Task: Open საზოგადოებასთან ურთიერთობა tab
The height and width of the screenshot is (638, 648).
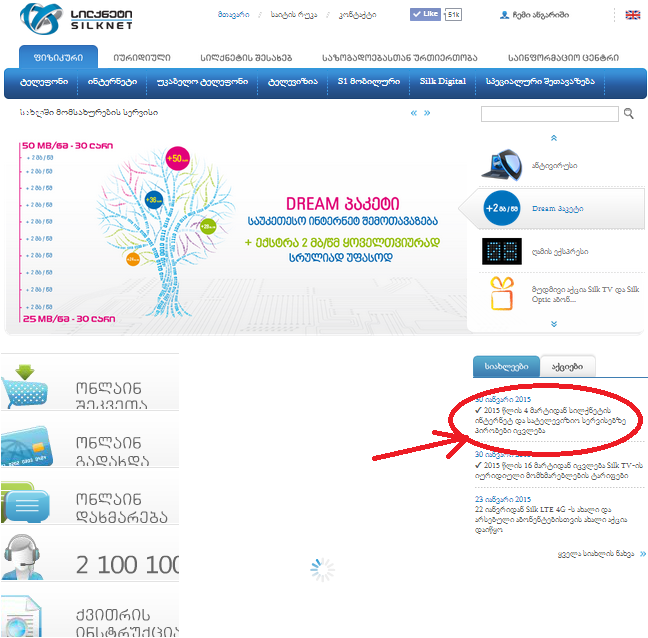Action: (x=400, y=58)
